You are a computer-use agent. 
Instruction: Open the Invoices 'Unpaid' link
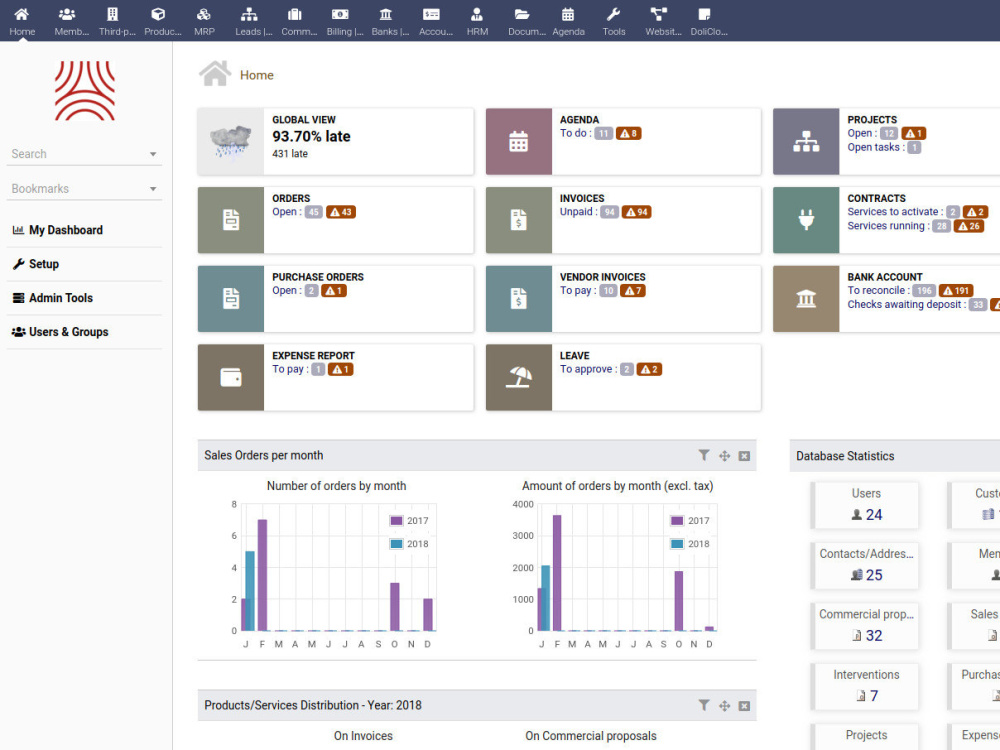pyautogui.click(x=578, y=212)
